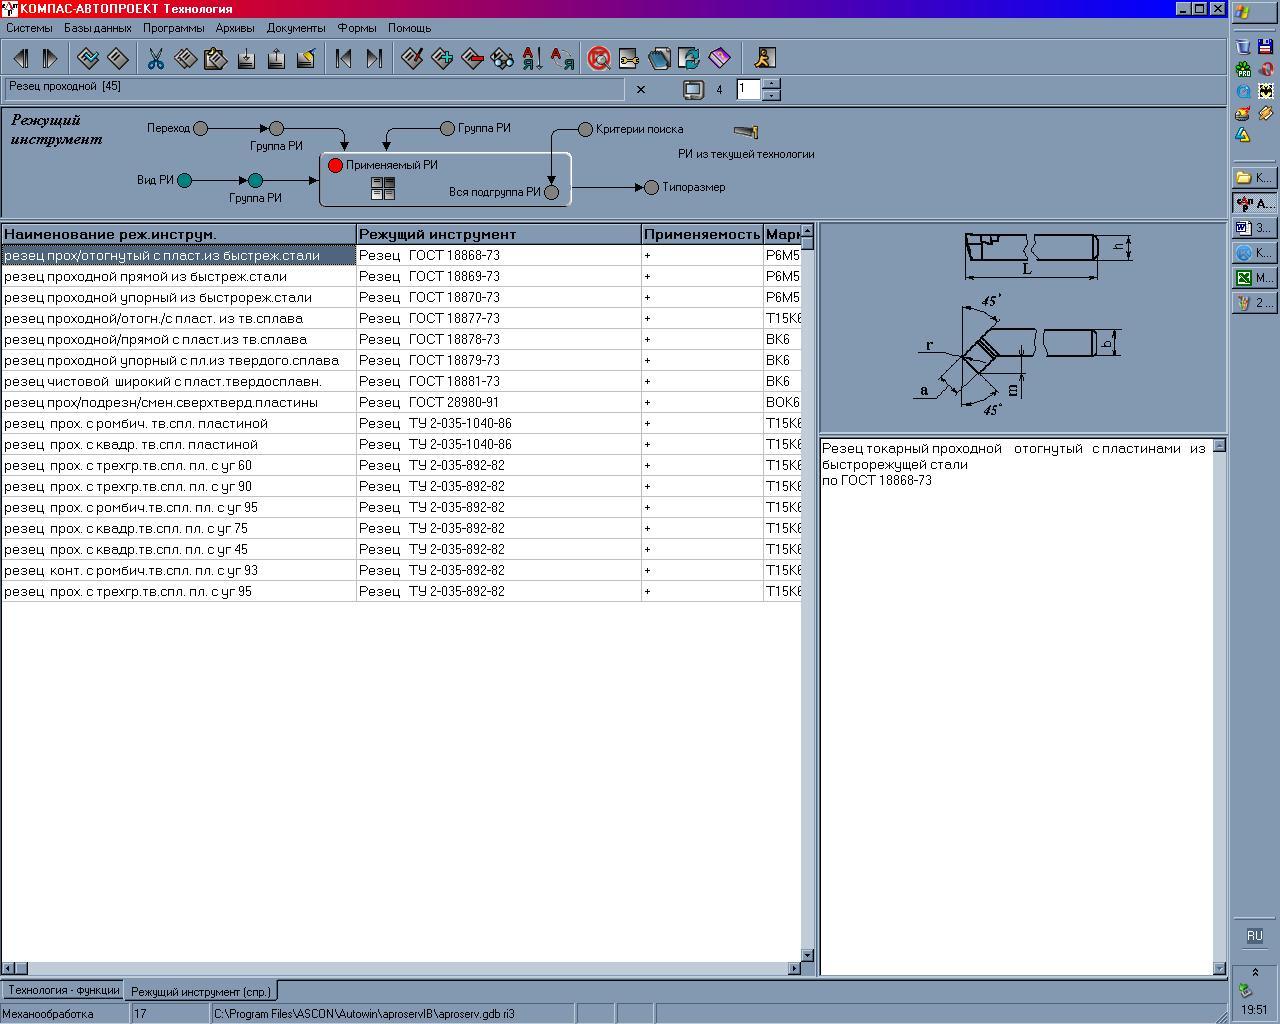Go back with the left arrow icon

20,58
